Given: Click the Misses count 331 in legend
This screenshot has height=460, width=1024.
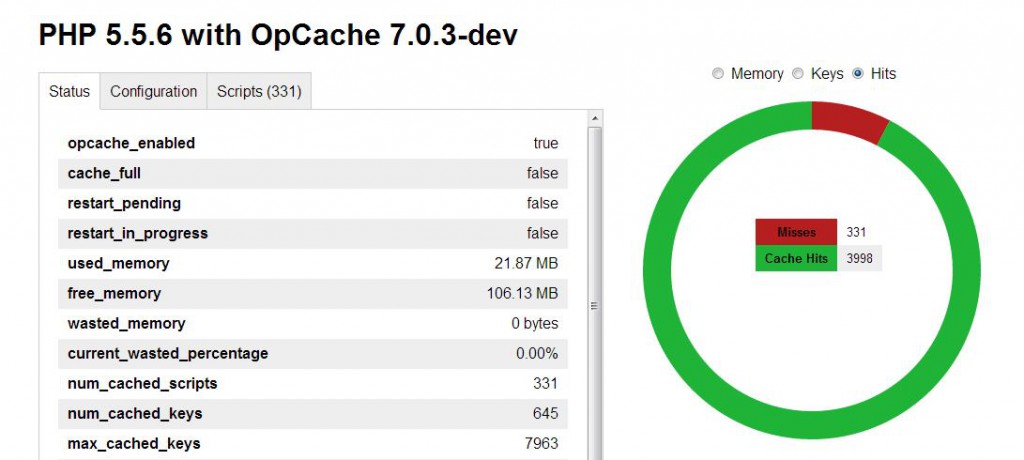Looking at the screenshot, I should point(856,232).
